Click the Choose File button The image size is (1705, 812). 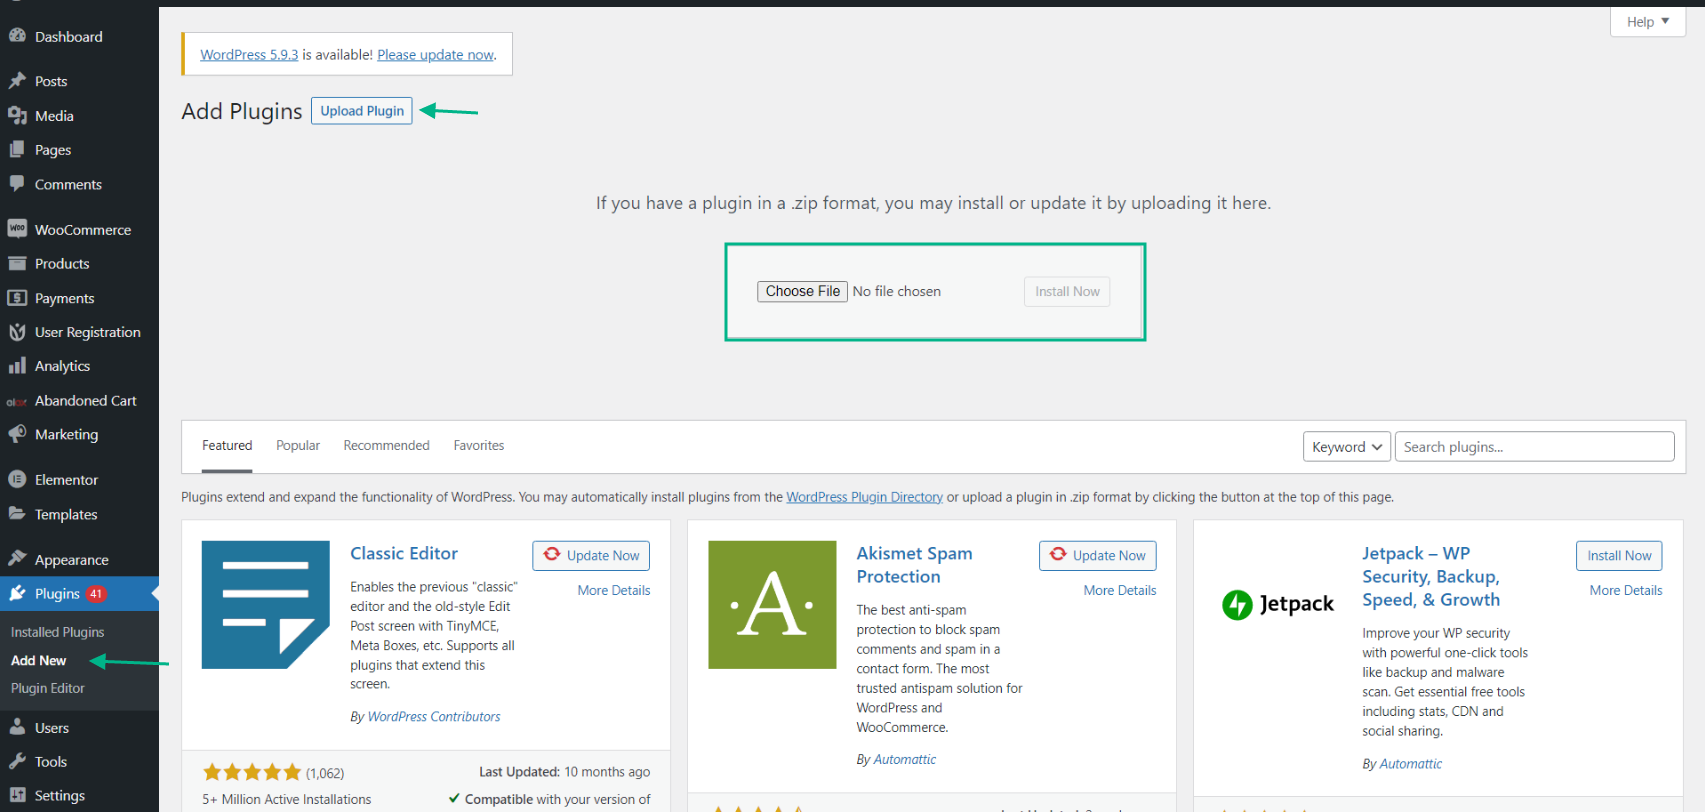802,291
